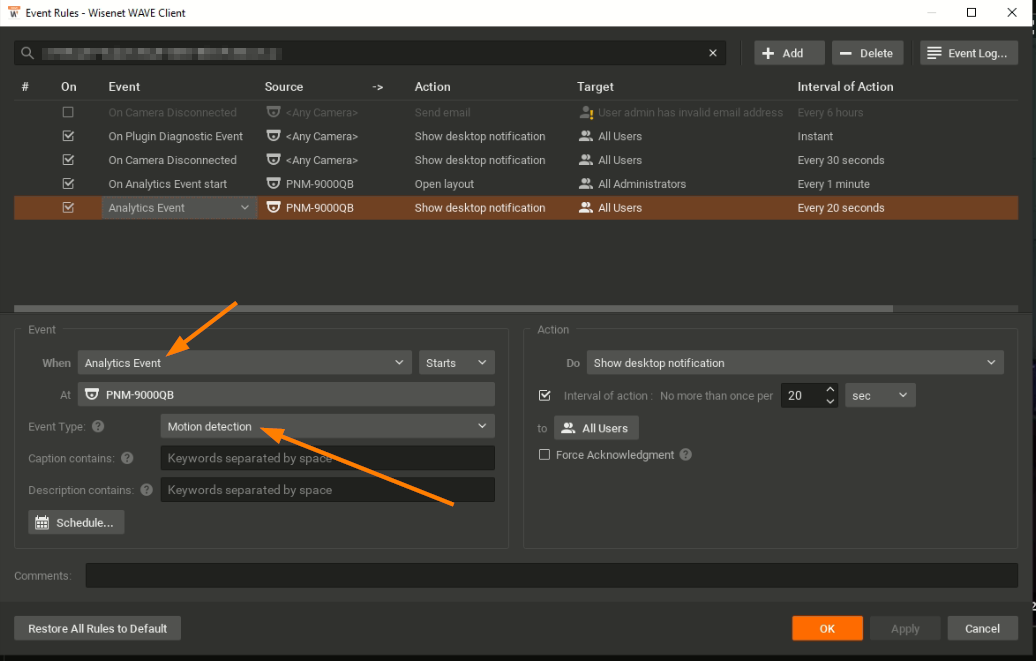The height and width of the screenshot is (661, 1036).
Task: Sort by the Source column header
Action: click(283, 87)
